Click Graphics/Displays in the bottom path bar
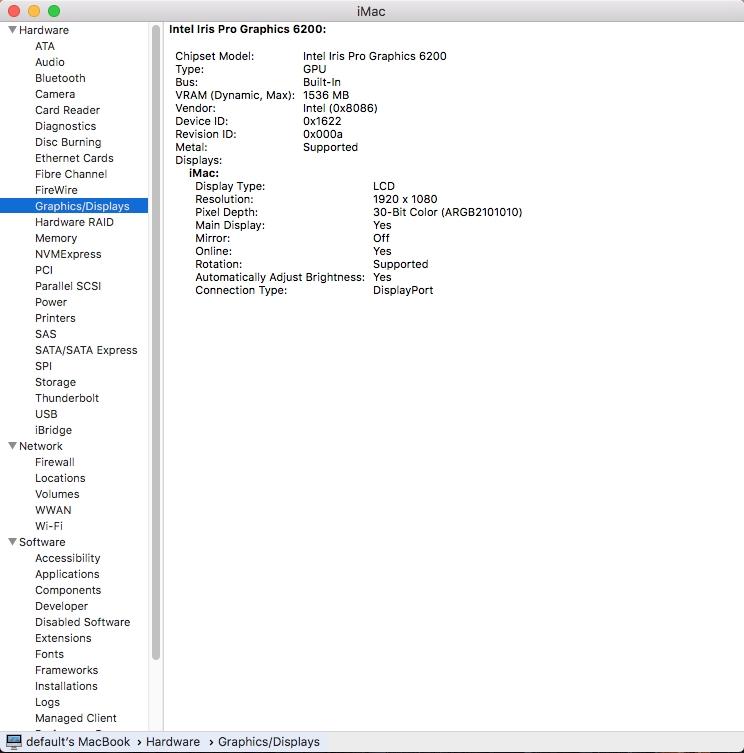 coord(268,742)
